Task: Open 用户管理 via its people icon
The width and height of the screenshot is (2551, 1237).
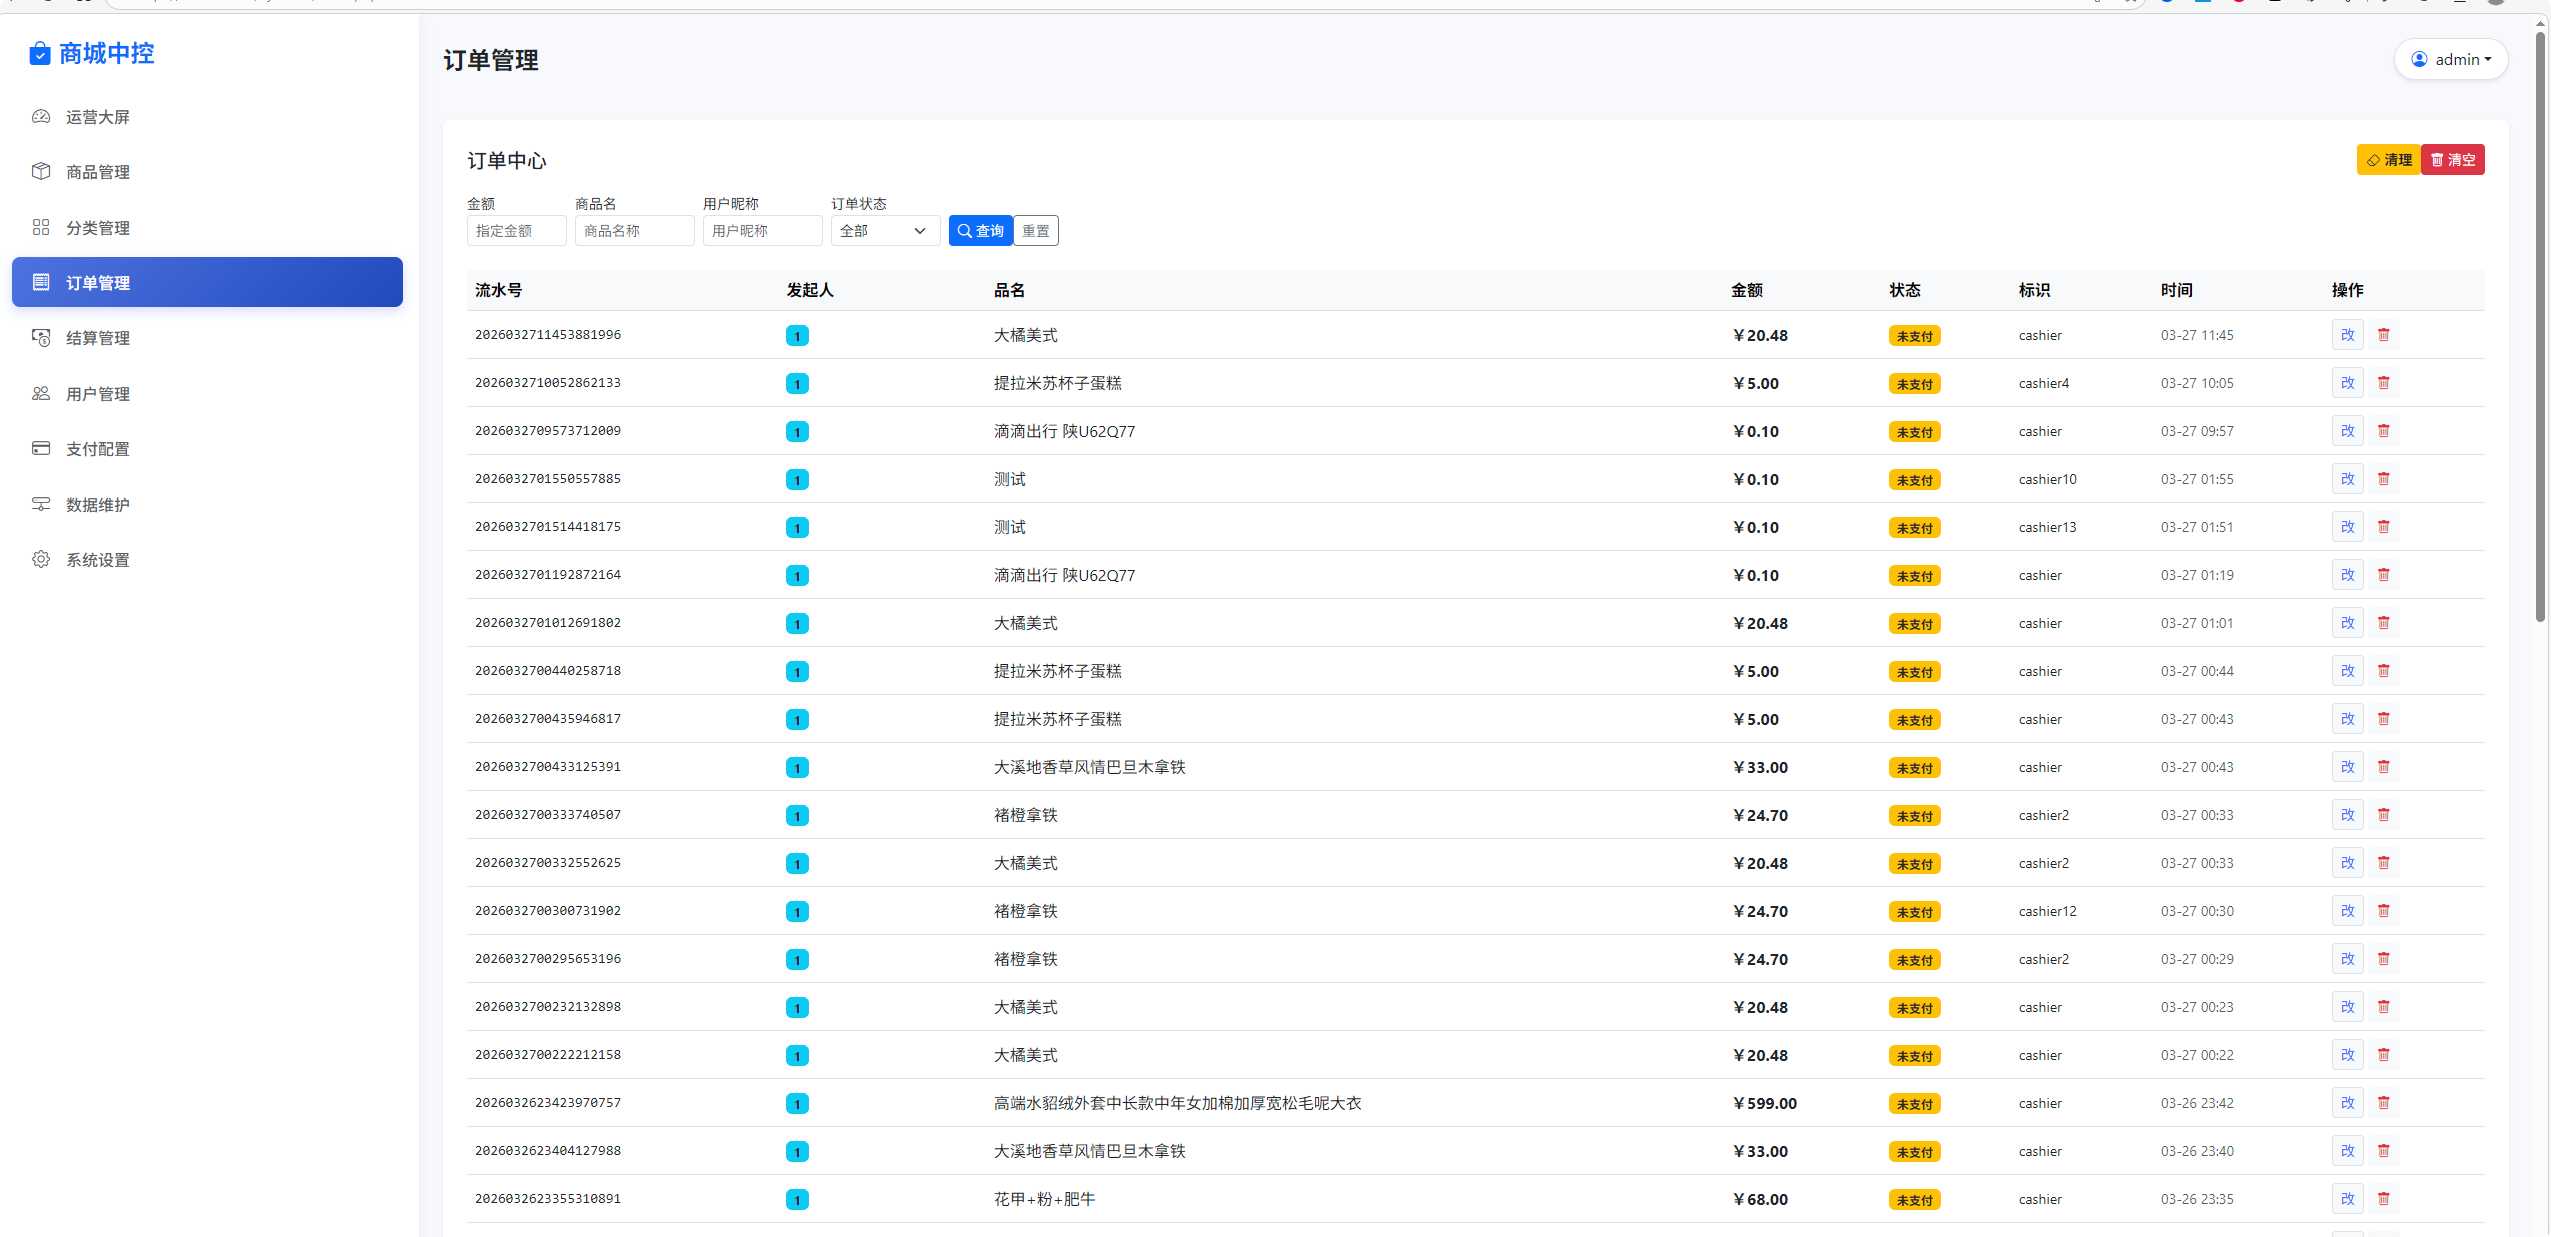Action: click(x=41, y=394)
